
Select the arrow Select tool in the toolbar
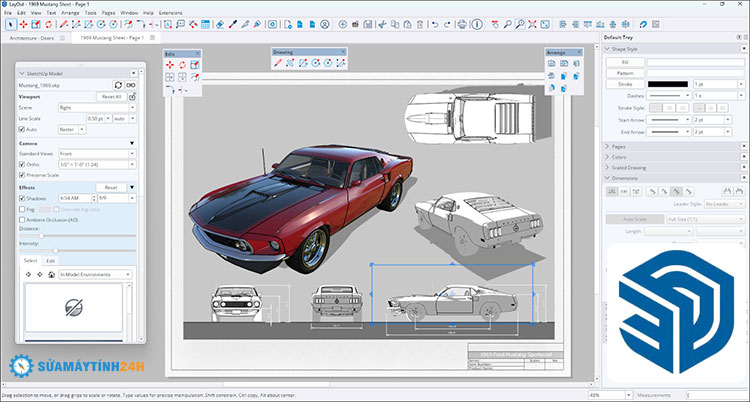pos(11,24)
